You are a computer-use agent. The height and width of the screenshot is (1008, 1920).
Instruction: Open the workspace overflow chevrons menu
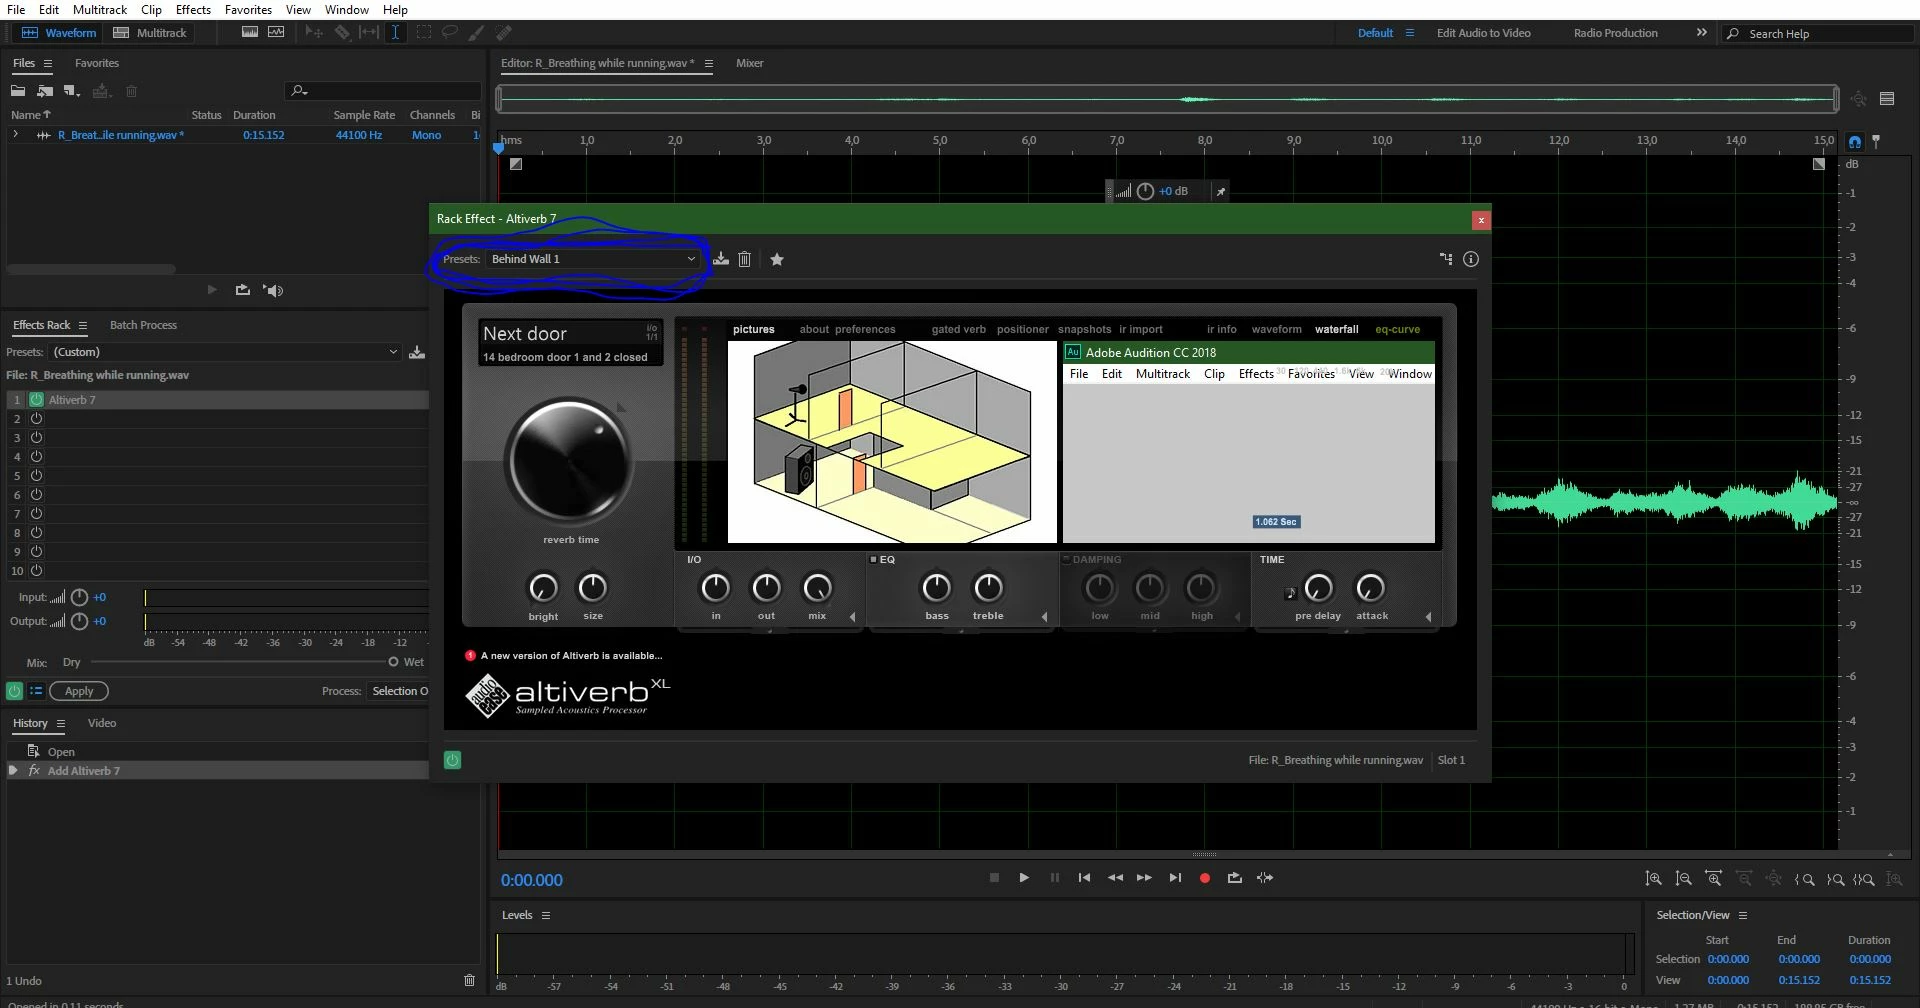1702,33
